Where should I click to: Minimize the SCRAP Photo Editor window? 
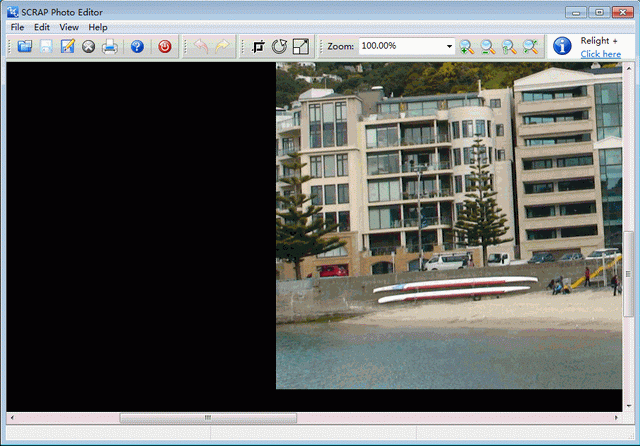click(576, 12)
